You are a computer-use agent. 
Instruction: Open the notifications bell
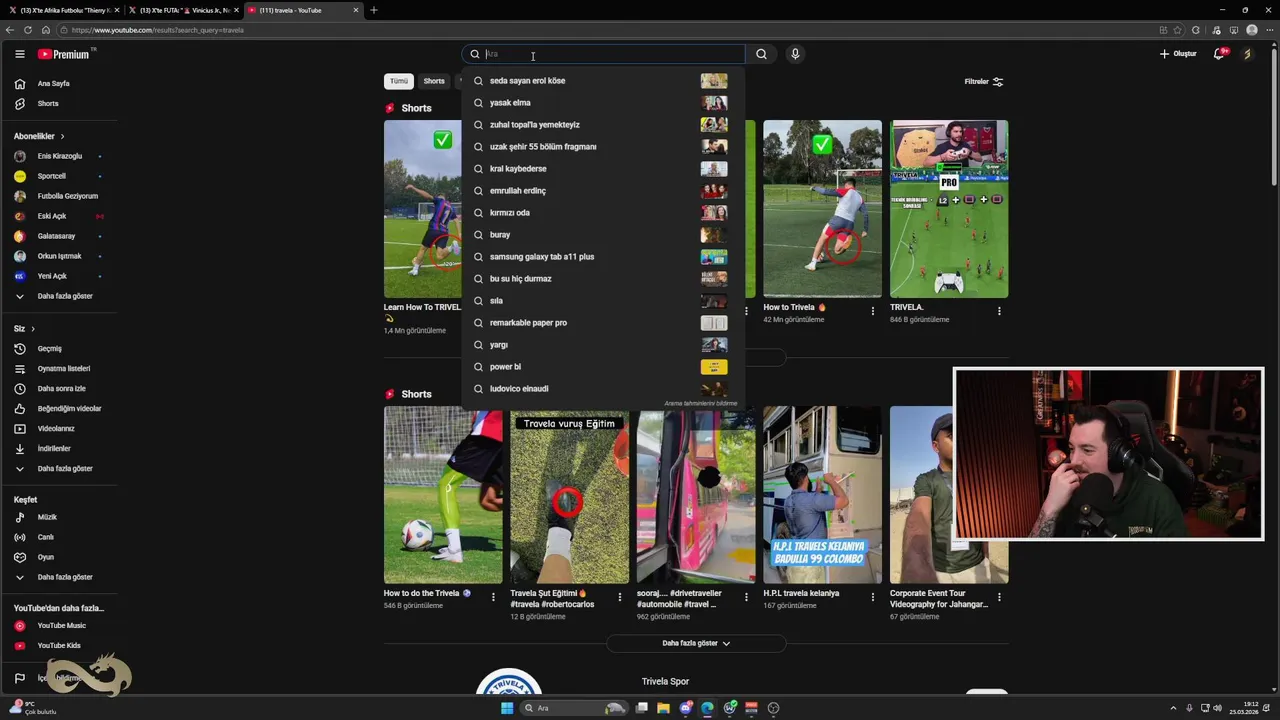pyautogui.click(x=1219, y=54)
